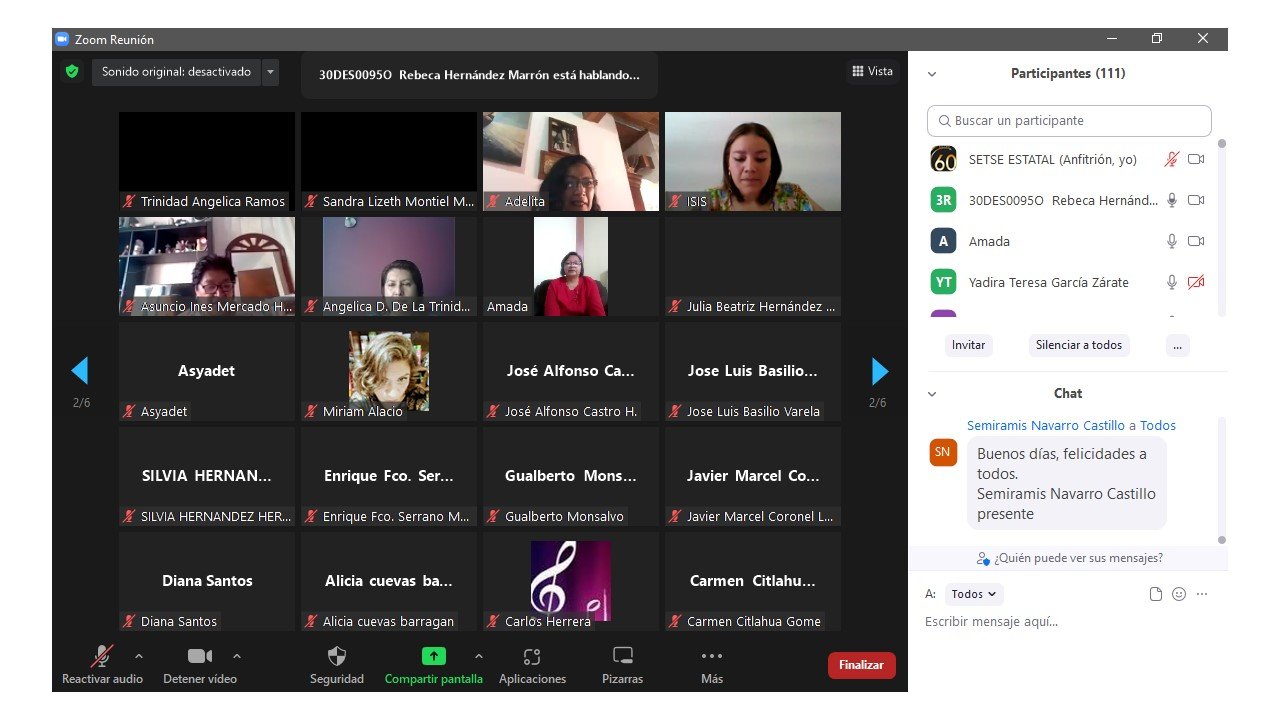Click SETSE ESTATAL camera icon

(x=1196, y=159)
